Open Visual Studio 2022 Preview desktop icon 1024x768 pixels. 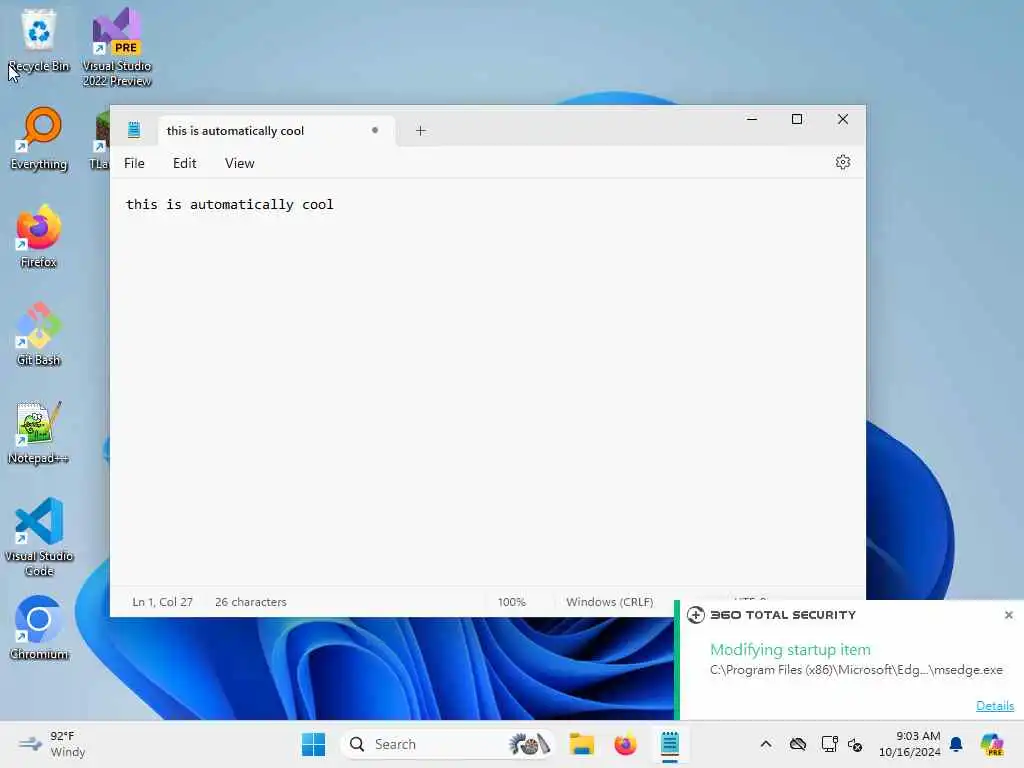117,47
